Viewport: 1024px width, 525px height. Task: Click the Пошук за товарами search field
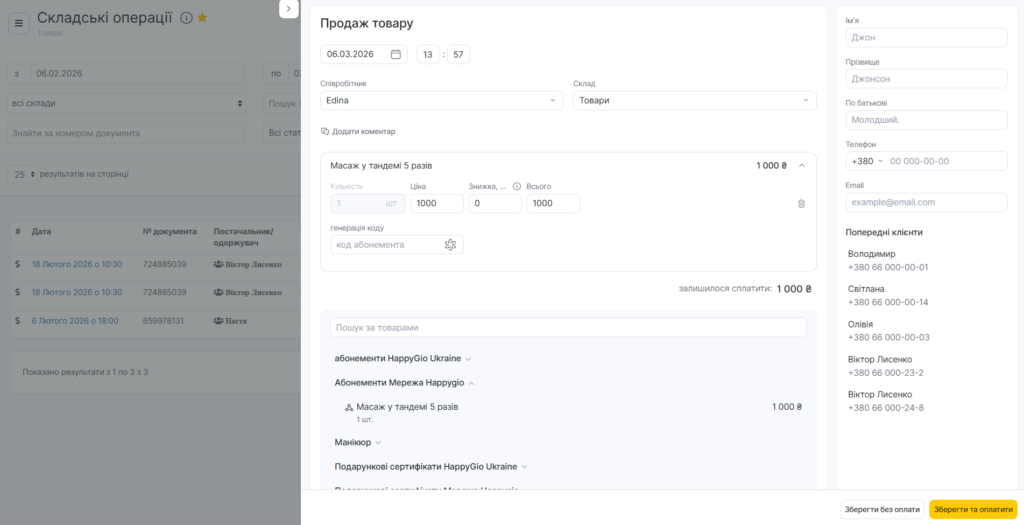tap(568, 328)
